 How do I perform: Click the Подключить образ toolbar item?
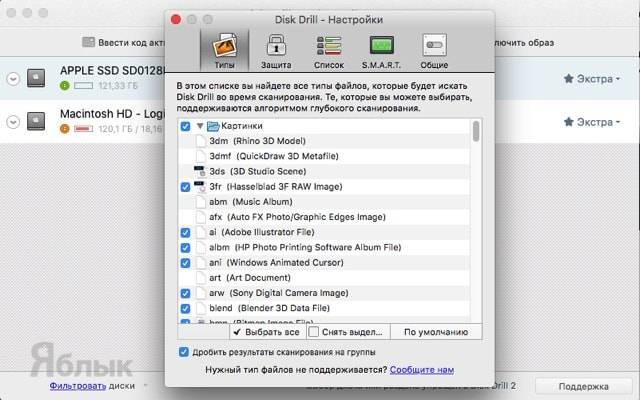[x=524, y=43]
